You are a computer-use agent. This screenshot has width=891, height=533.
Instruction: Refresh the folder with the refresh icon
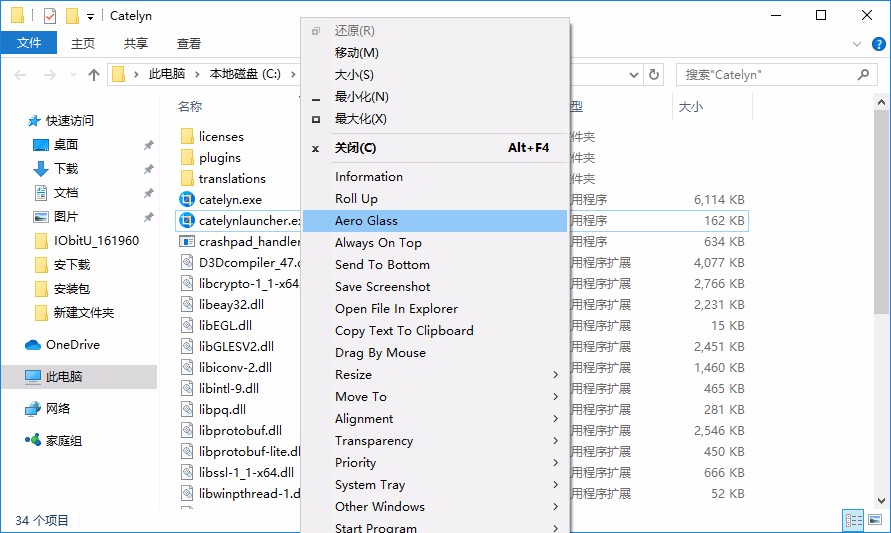654,74
